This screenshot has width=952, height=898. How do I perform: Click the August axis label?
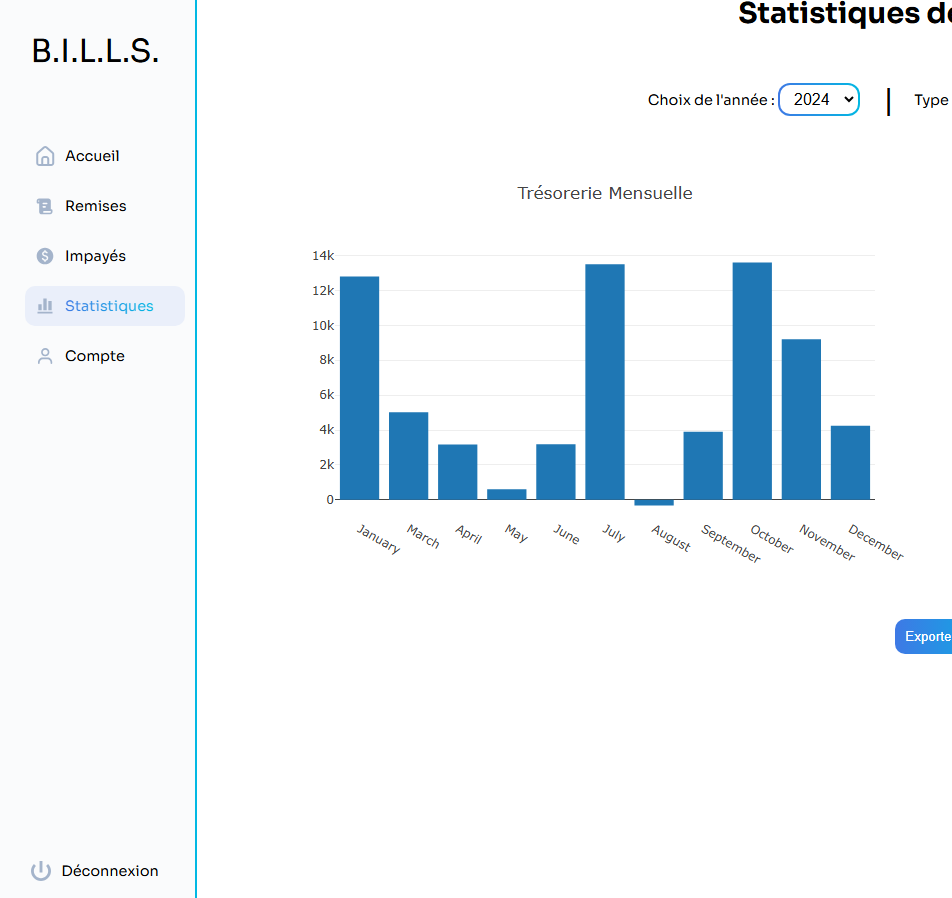[x=672, y=538]
